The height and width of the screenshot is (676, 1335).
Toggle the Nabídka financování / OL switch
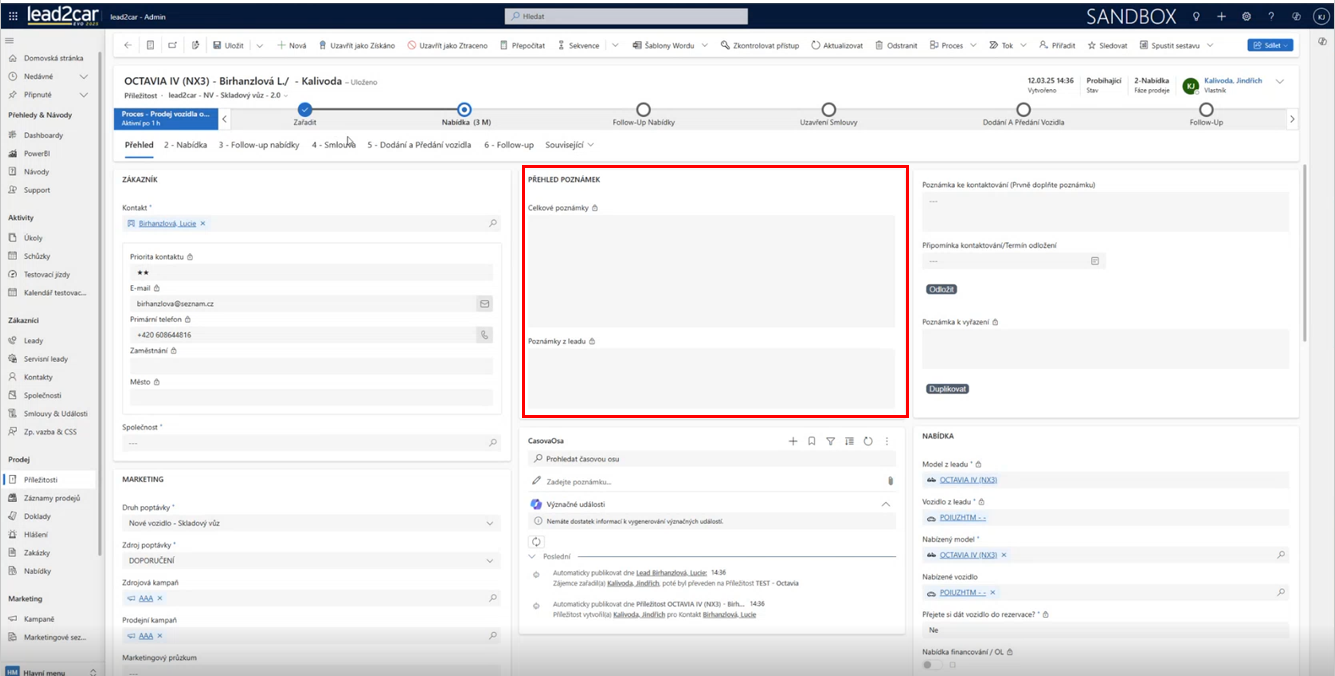point(932,664)
